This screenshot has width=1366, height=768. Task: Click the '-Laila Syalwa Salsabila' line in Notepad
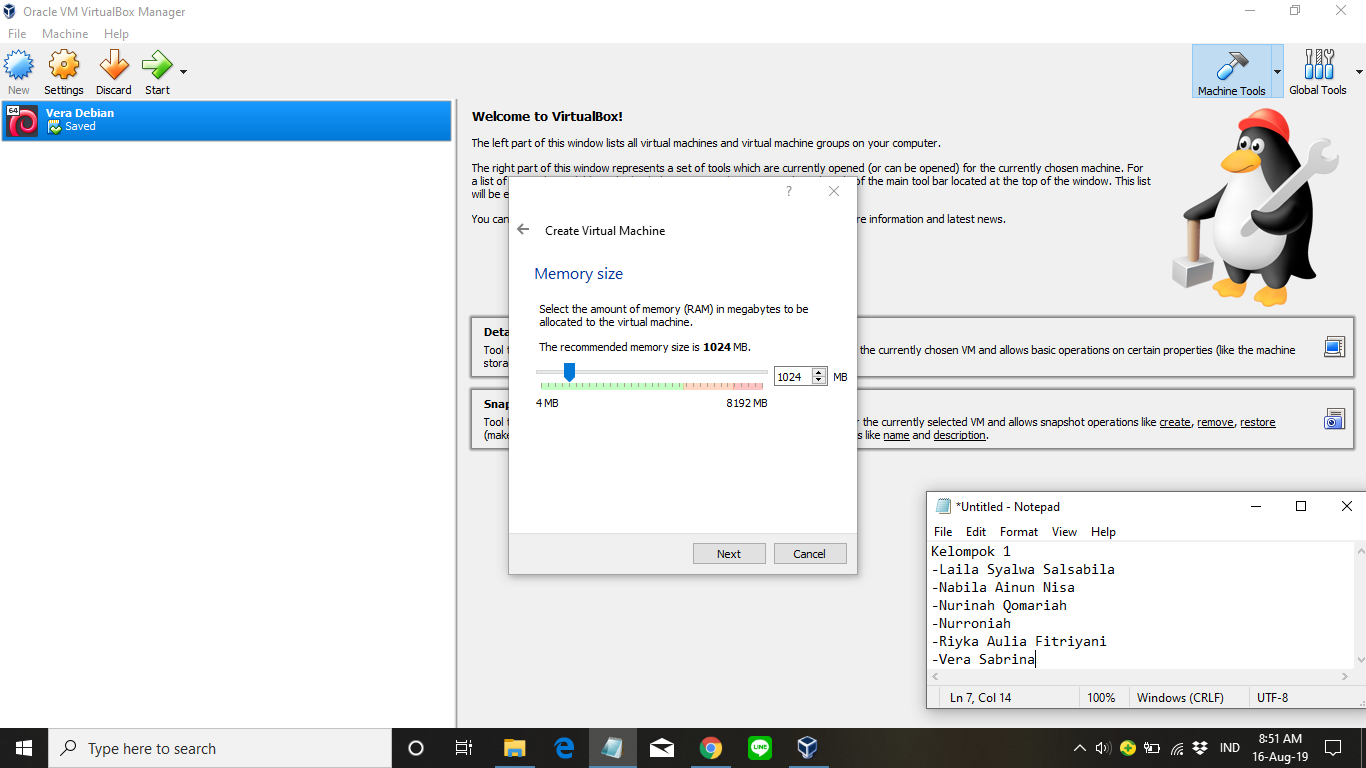pos(1023,569)
